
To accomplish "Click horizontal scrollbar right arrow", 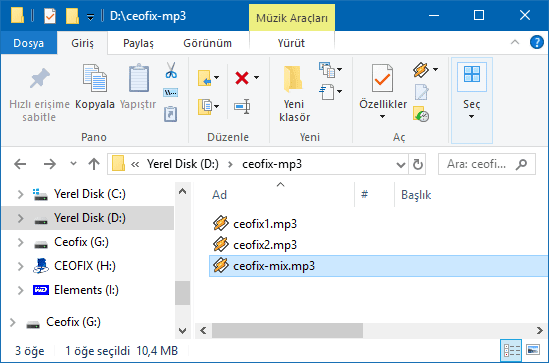I will (x=540, y=330).
